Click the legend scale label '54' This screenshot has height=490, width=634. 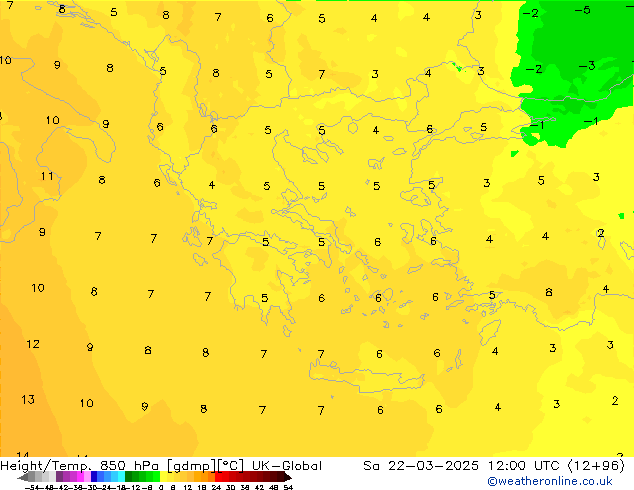pyautogui.click(x=288, y=487)
